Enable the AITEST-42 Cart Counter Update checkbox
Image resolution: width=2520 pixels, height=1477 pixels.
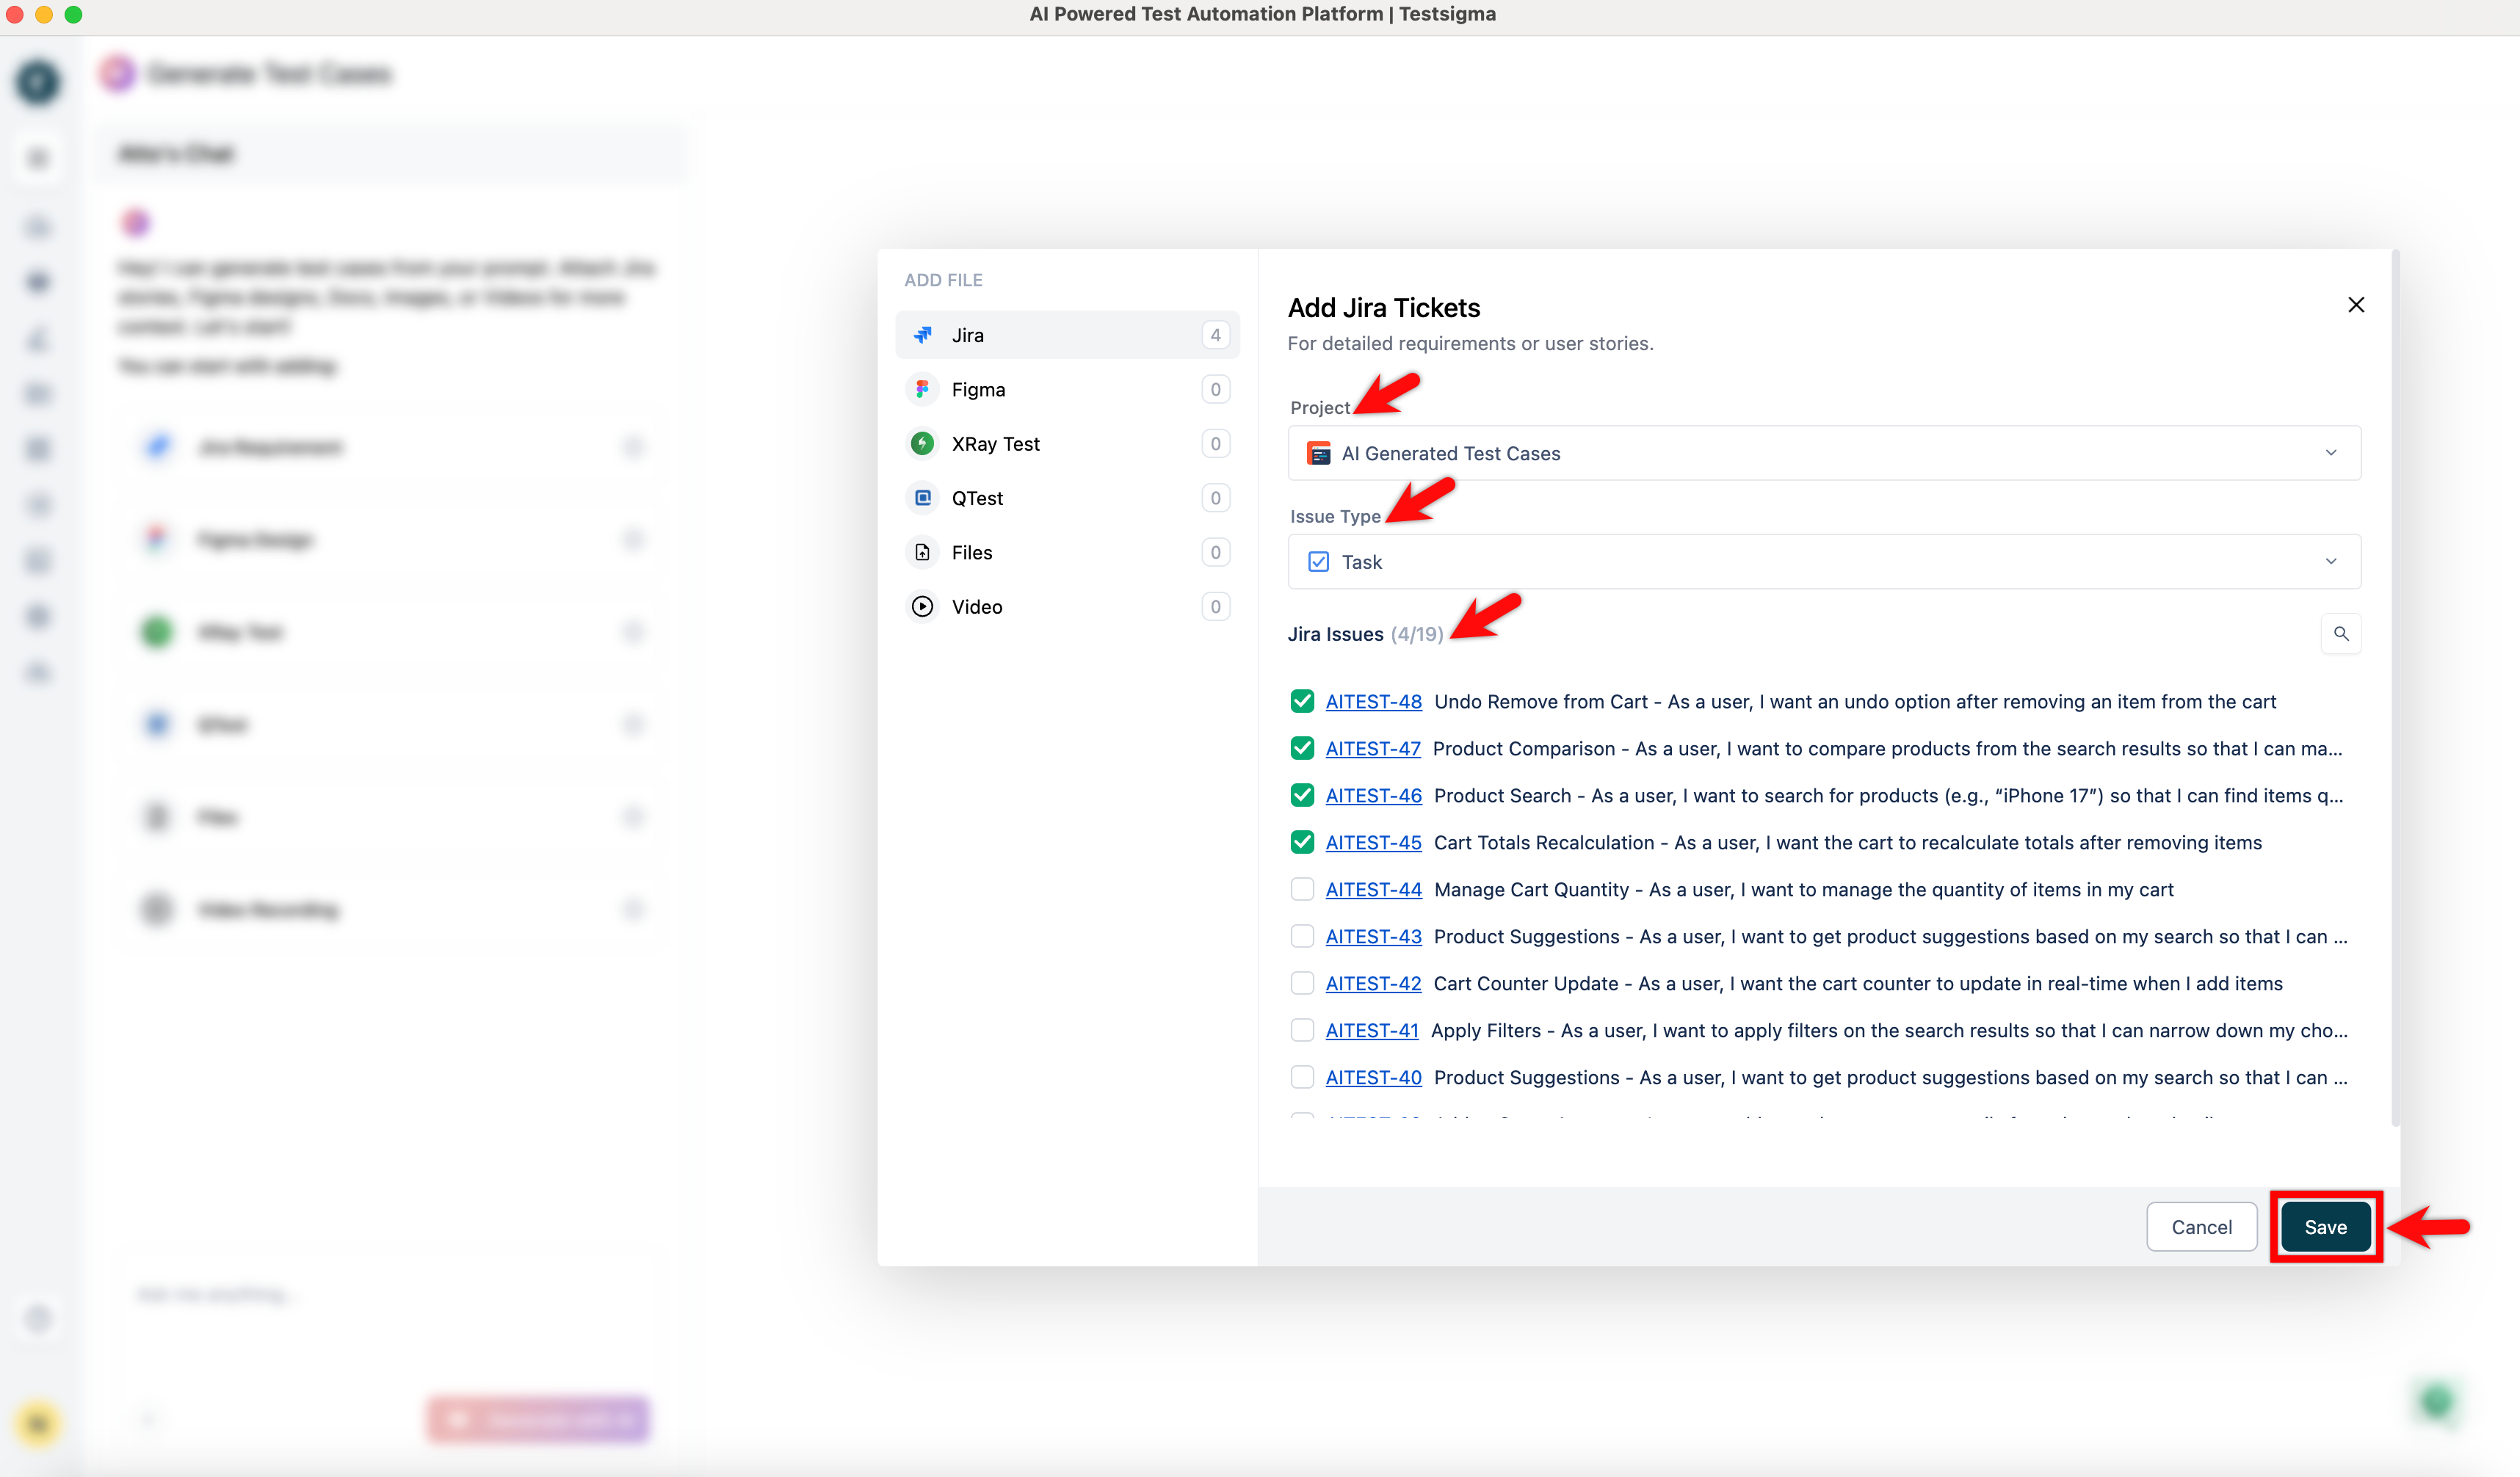pyautogui.click(x=1302, y=983)
